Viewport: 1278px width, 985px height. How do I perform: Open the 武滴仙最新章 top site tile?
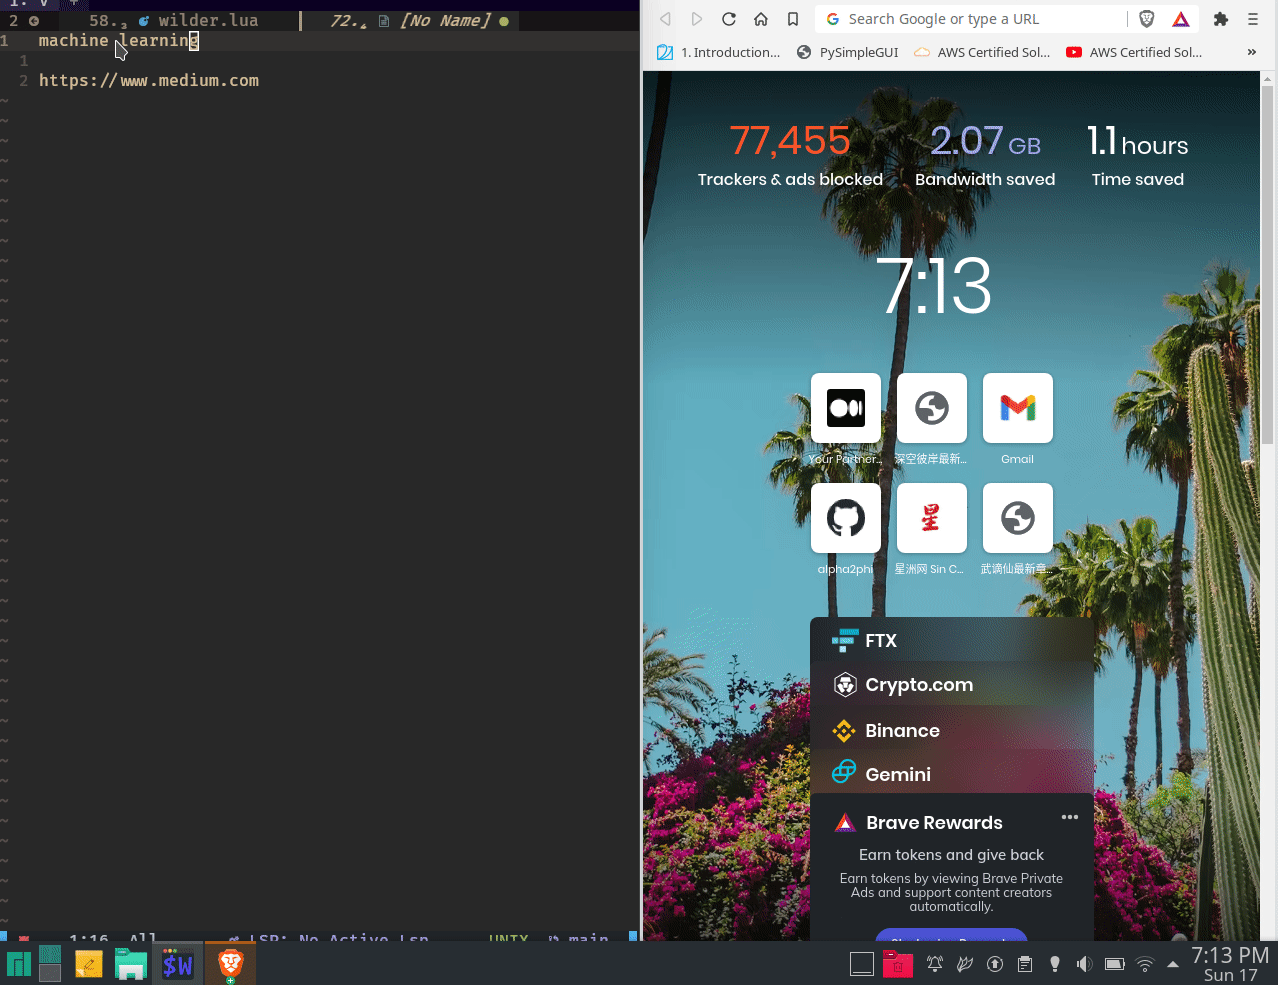click(1018, 518)
